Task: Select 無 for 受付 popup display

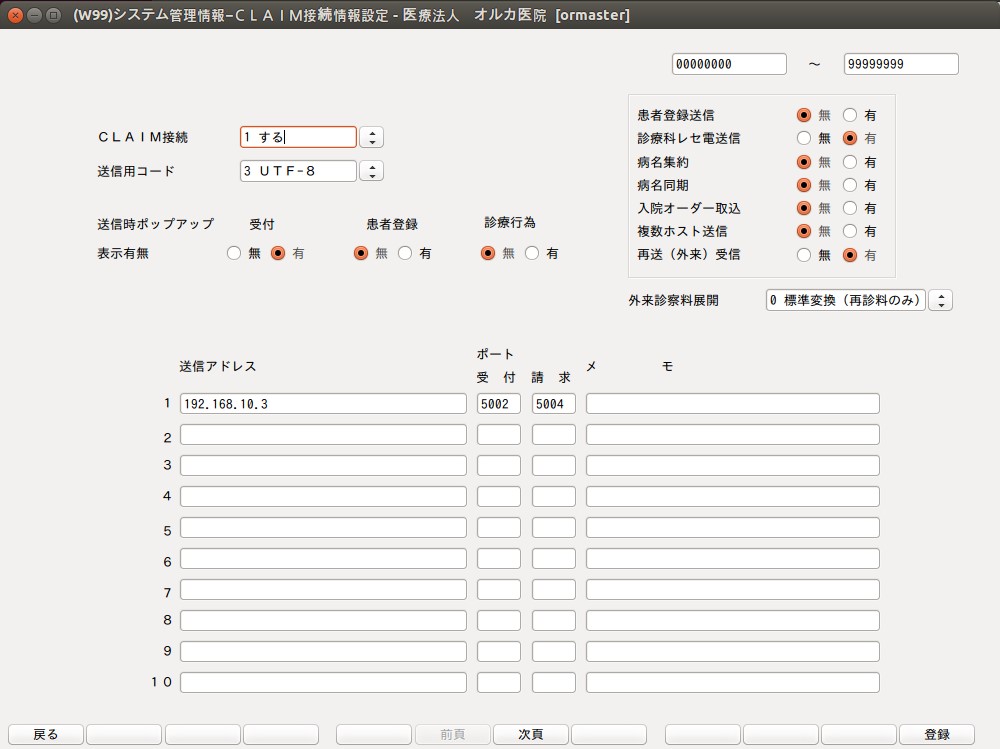Action: click(233, 253)
